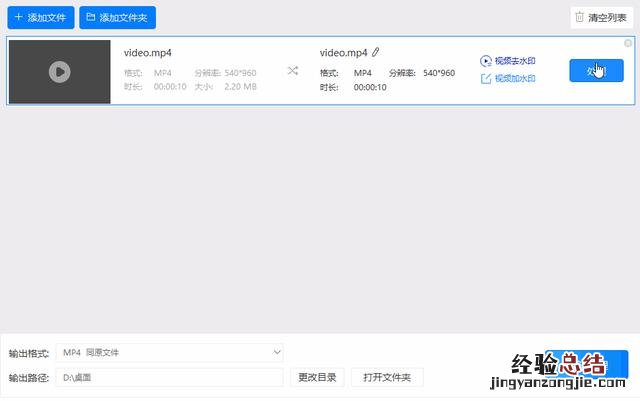Select the 视频加水印 link
This screenshot has height=401, width=640.
[x=515, y=78]
